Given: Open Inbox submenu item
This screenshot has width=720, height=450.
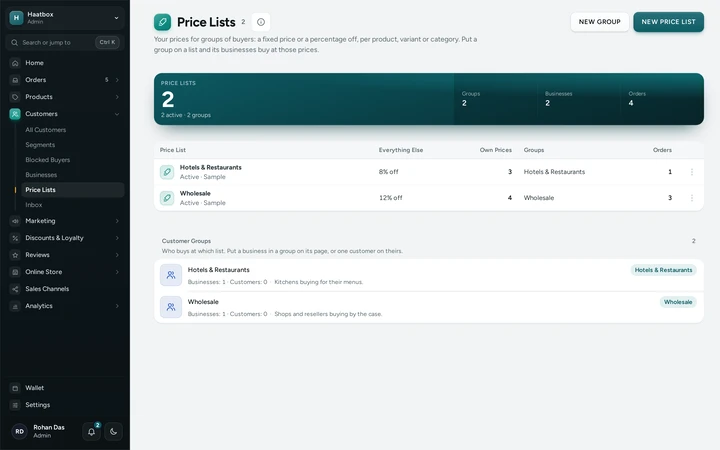Looking at the screenshot, I should click(34, 205).
